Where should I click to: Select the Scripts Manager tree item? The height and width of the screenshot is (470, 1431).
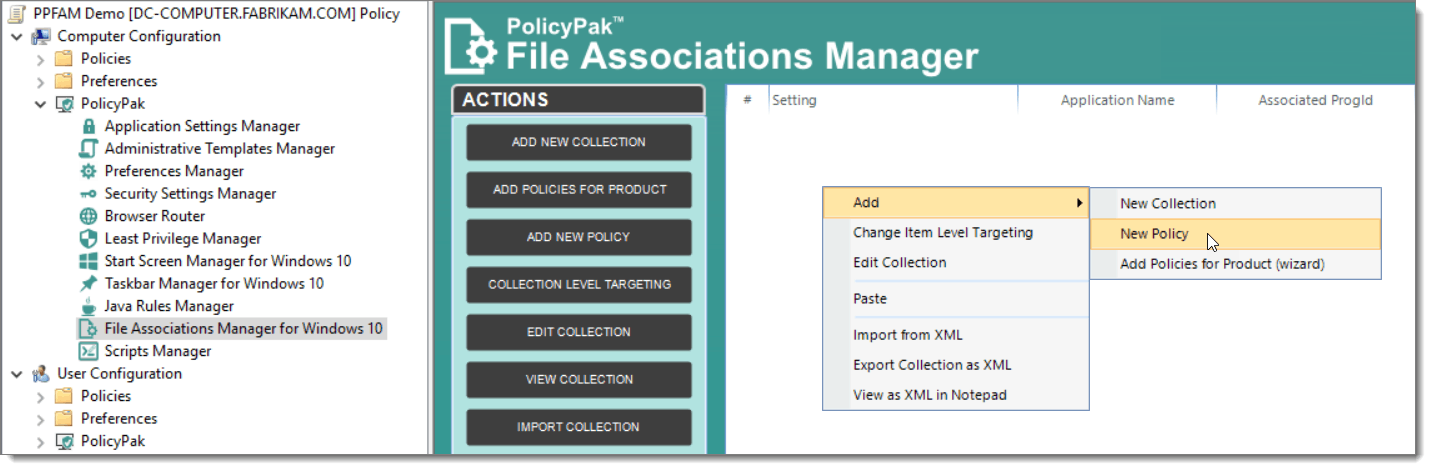click(x=158, y=351)
